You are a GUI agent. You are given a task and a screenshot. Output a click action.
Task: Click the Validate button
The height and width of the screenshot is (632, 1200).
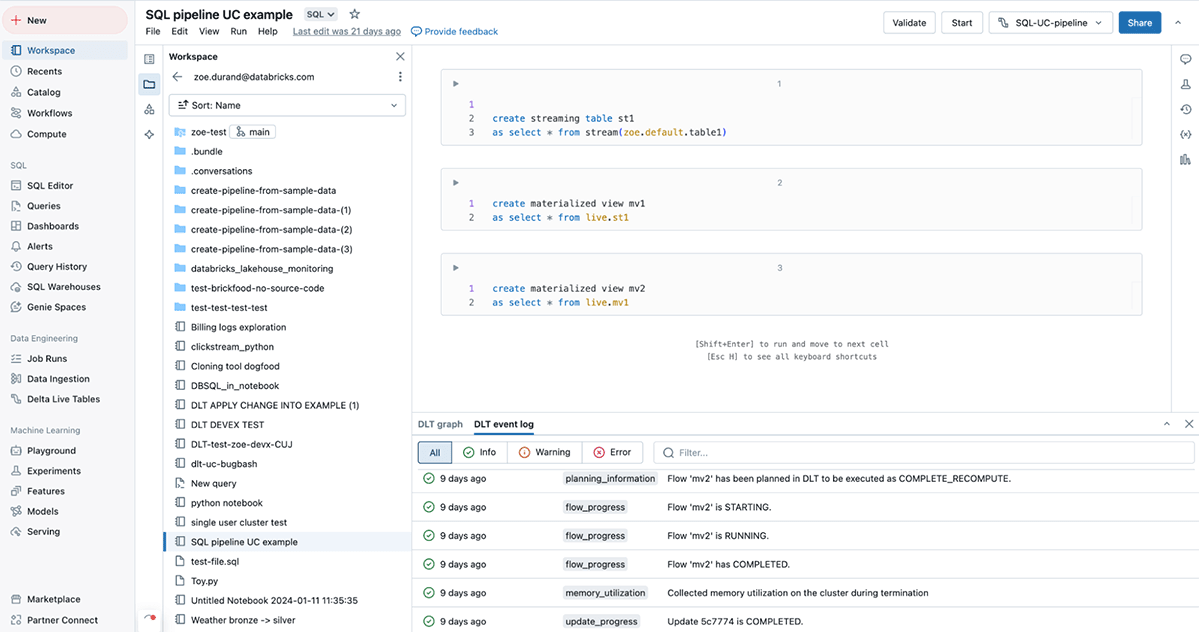[909, 23]
